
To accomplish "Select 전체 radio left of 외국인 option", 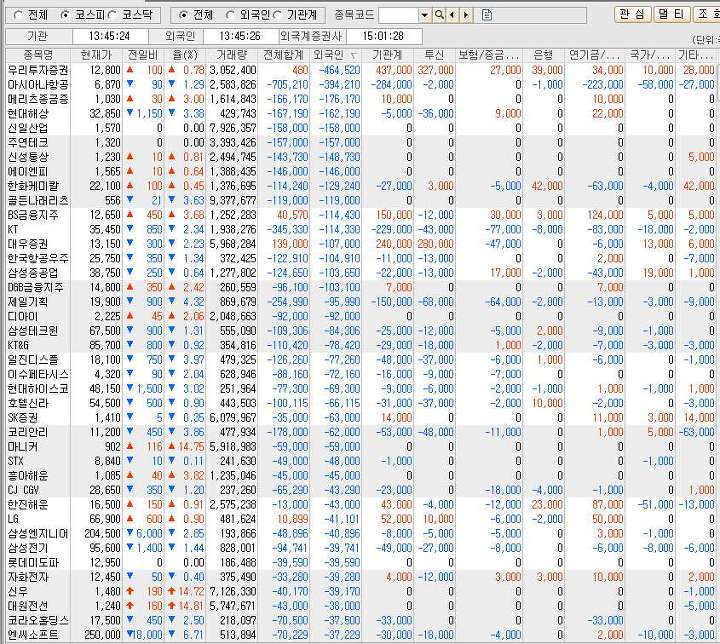I will (183, 15).
